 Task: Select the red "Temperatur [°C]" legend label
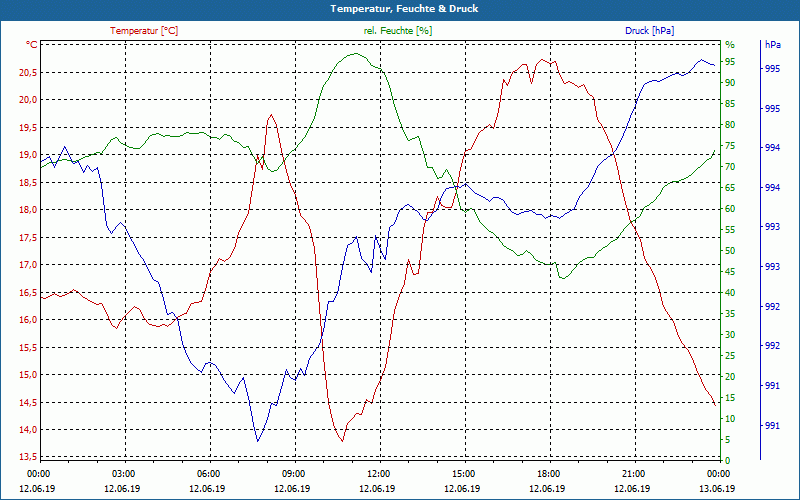pyautogui.click(x=144, y=31)
